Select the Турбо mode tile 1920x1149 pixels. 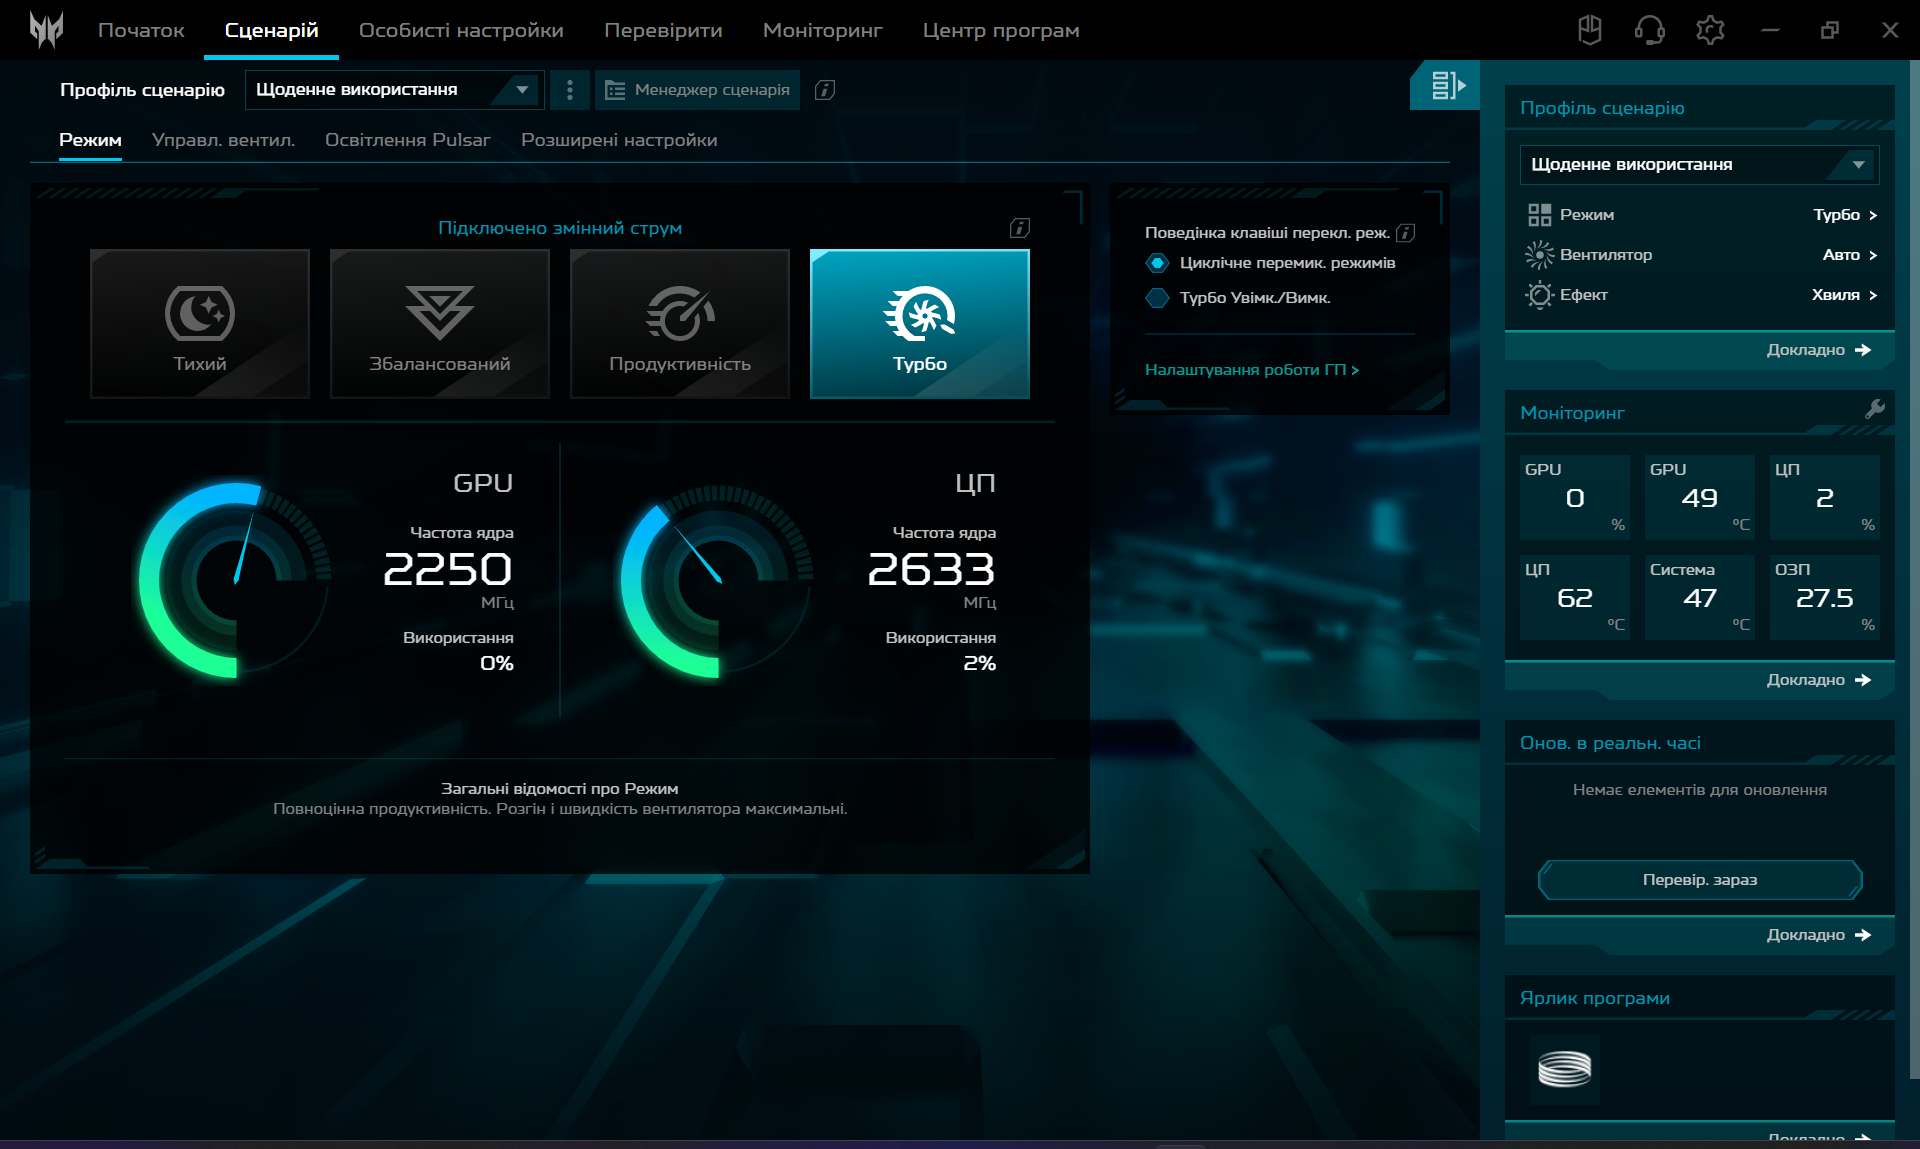919,323
